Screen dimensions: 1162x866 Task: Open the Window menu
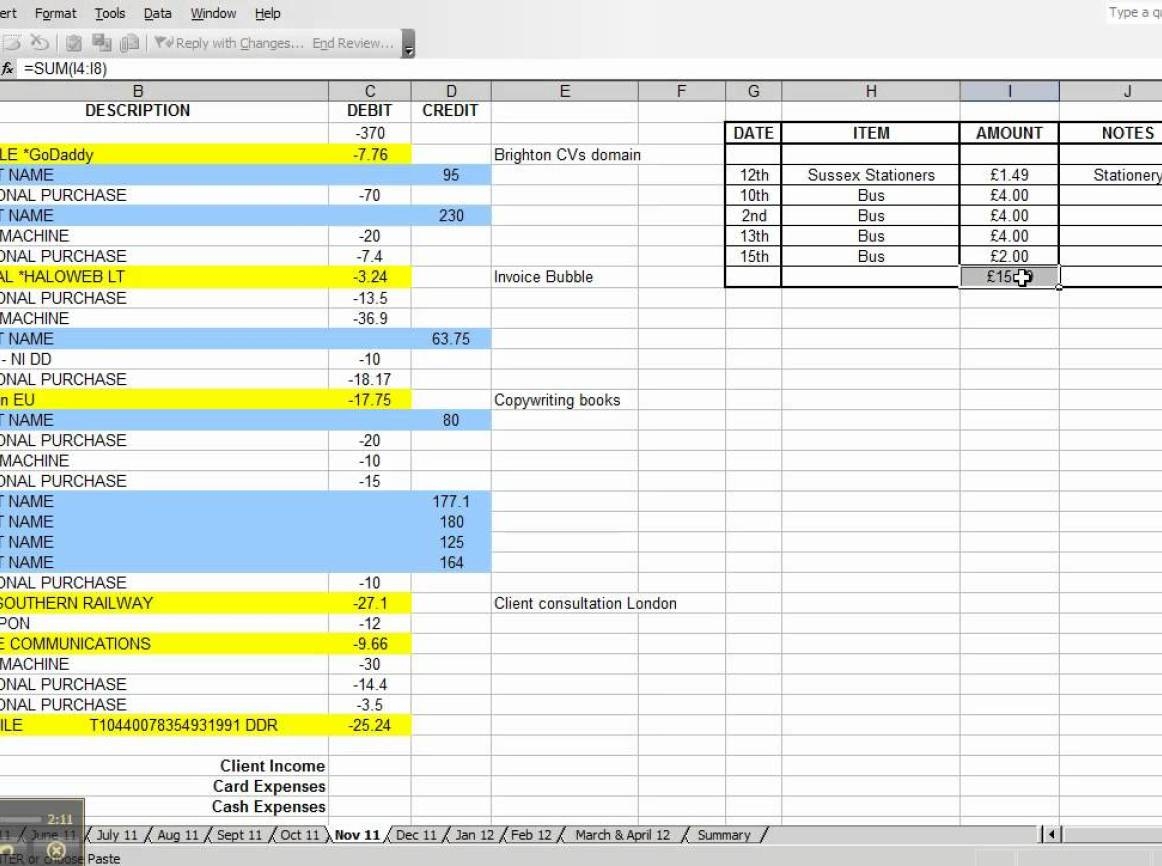pyautogui.click(x=213, y=13)
